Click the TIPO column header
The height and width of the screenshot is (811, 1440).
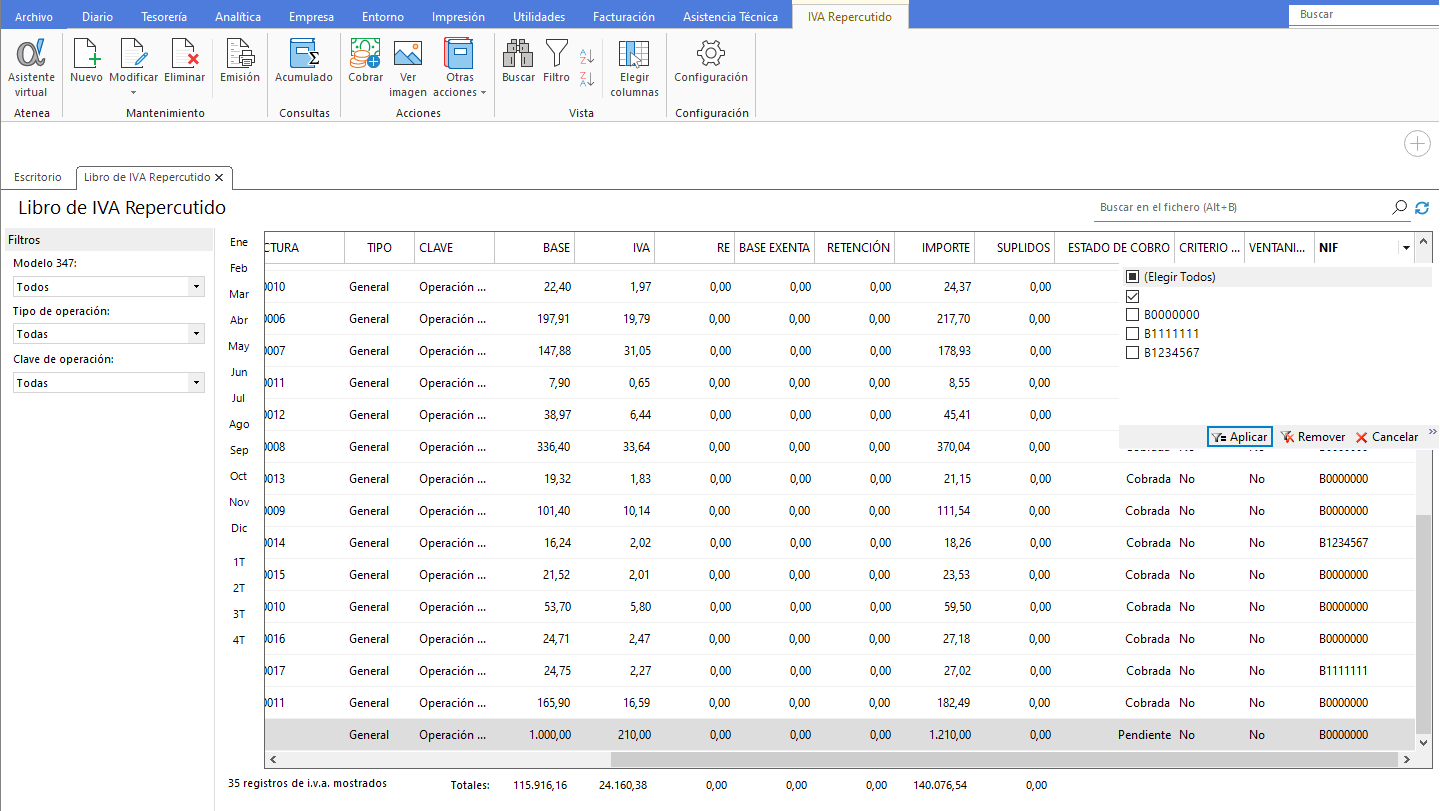click(x=379, y=248)
